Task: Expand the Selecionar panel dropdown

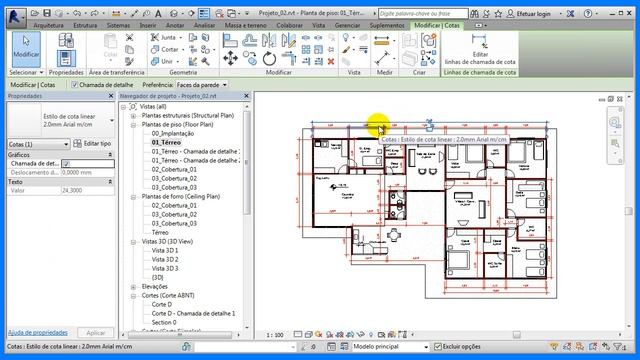Action: (x=27, y=72)
